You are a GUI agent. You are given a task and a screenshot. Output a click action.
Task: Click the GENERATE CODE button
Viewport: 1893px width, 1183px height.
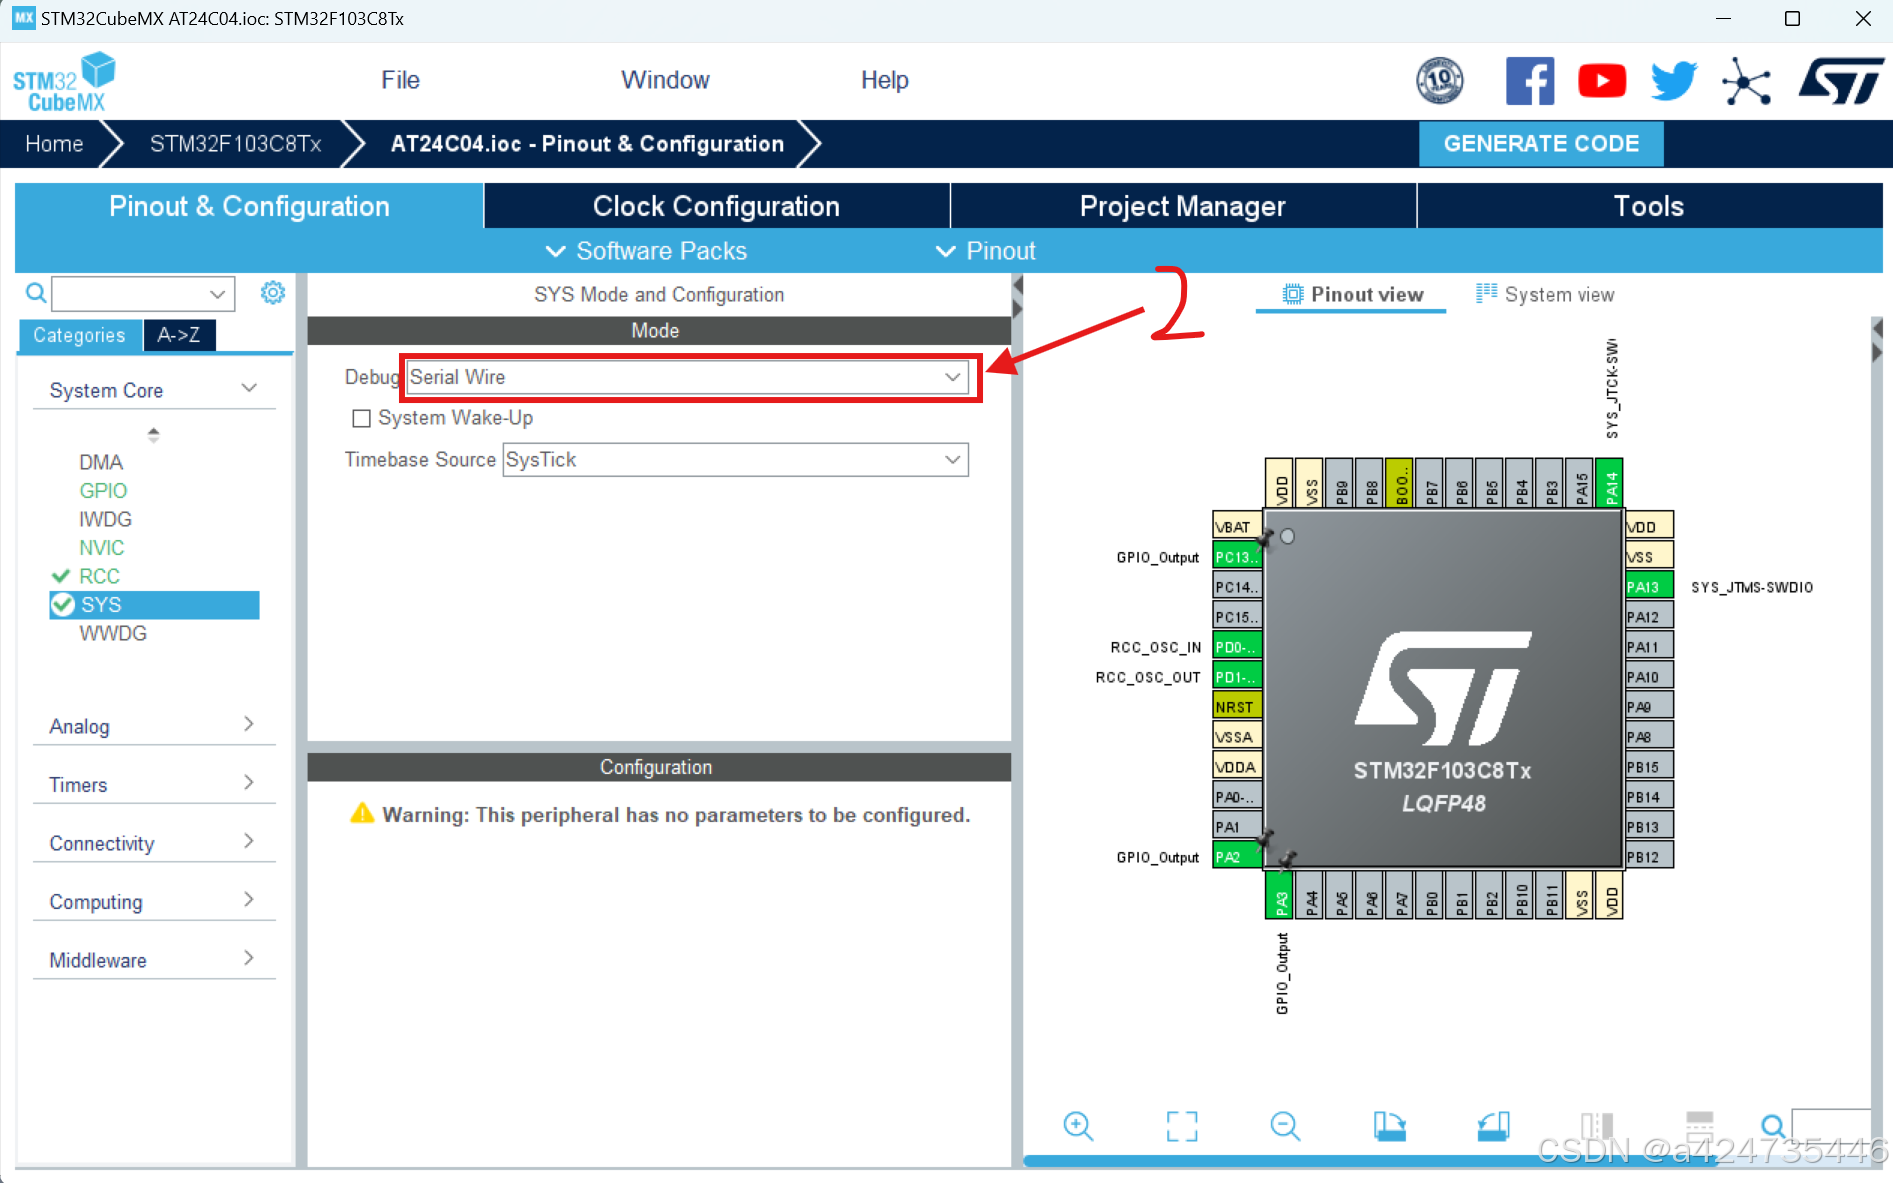click(x=1540, y=143)
